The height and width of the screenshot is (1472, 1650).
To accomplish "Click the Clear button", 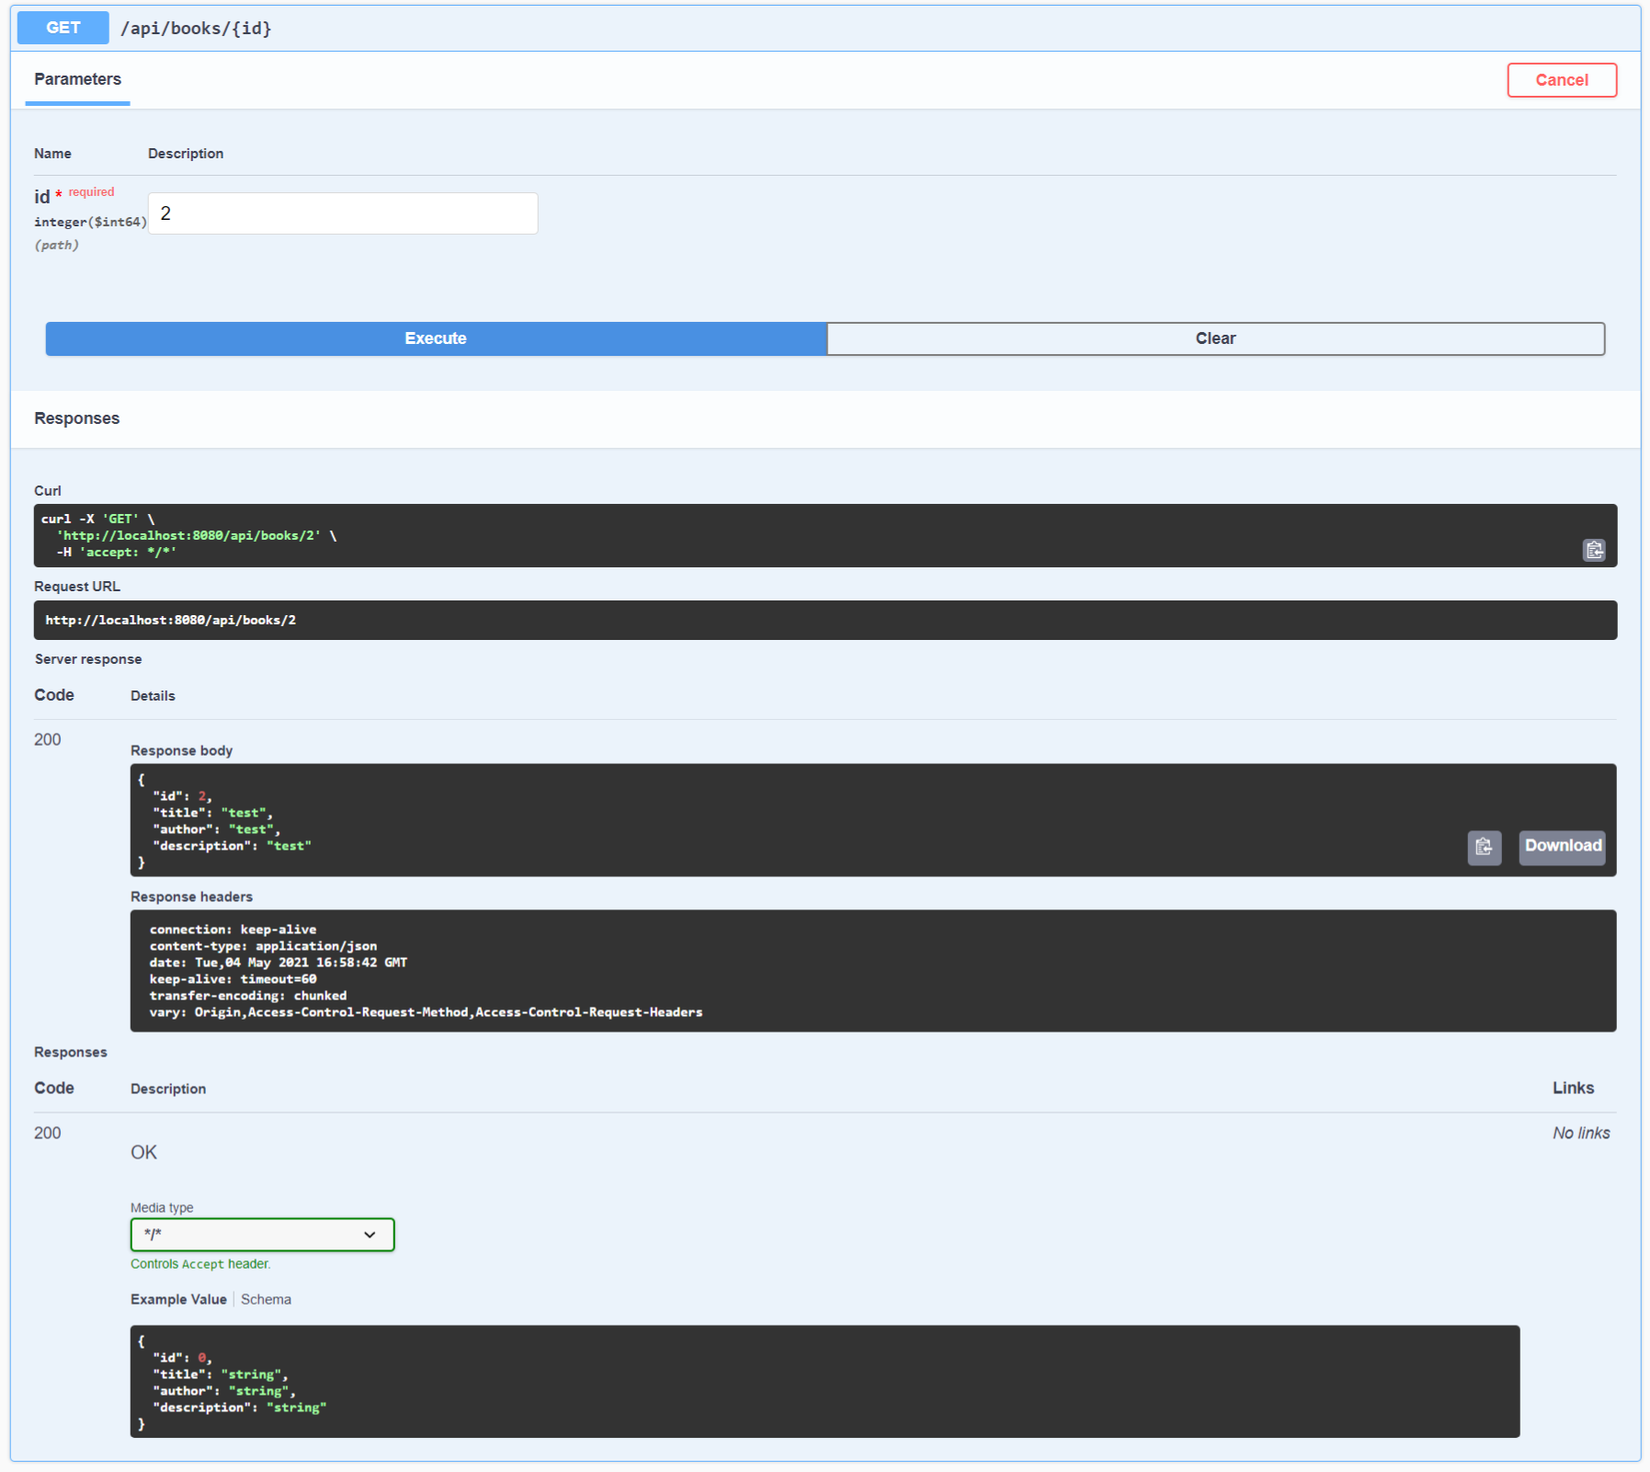I will pos(1215,338).
